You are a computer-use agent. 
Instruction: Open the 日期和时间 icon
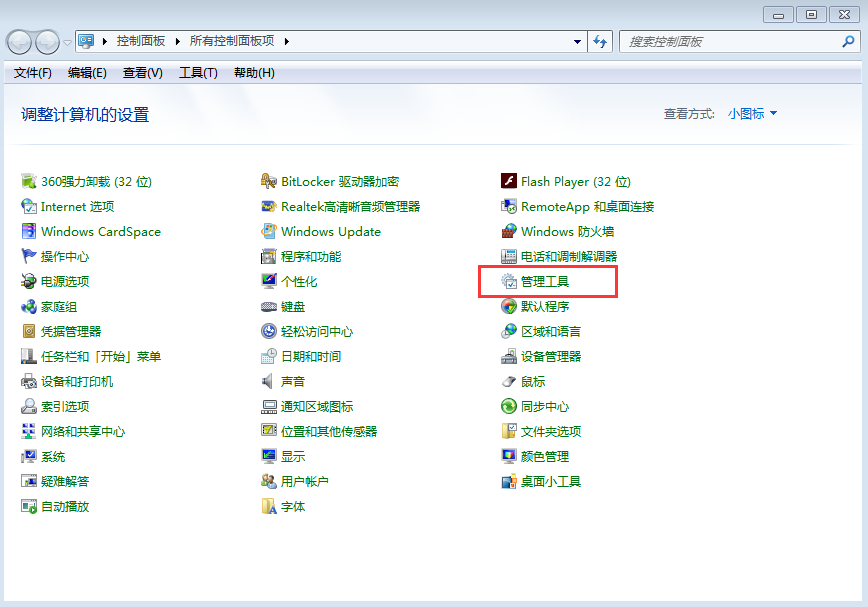click(x=268, y=356)
